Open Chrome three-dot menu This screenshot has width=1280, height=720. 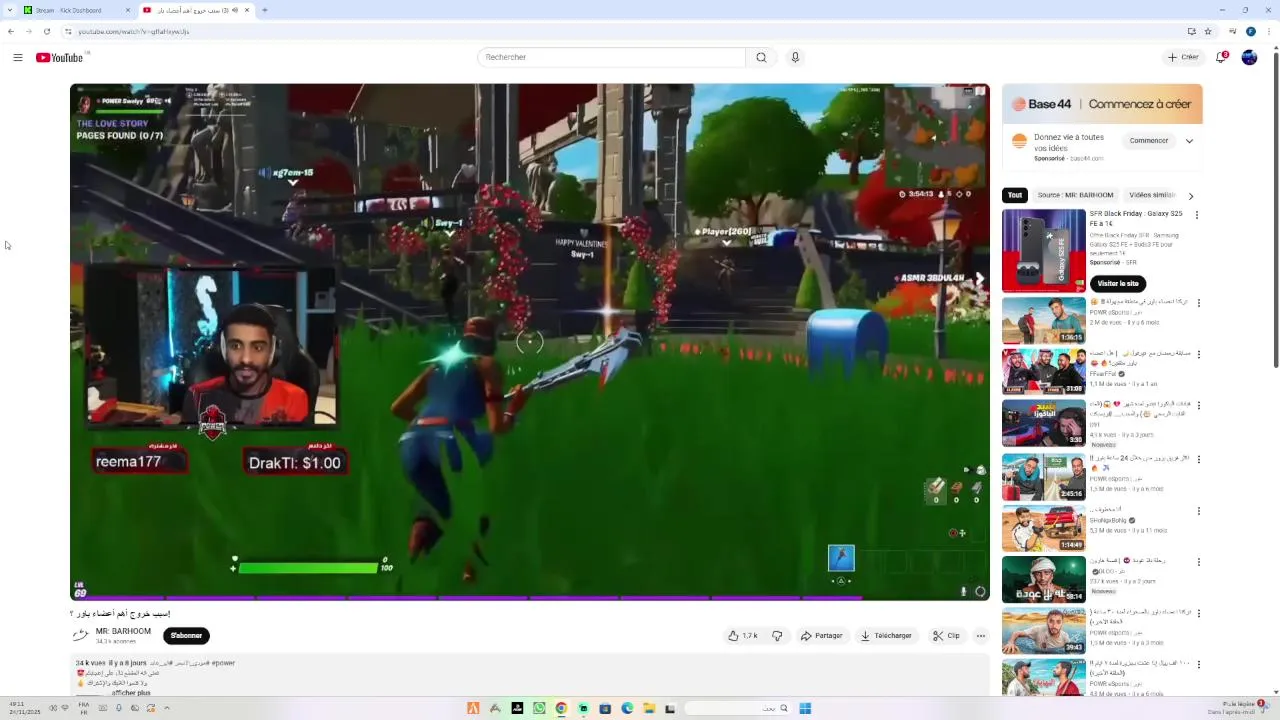coord(1268,31)
